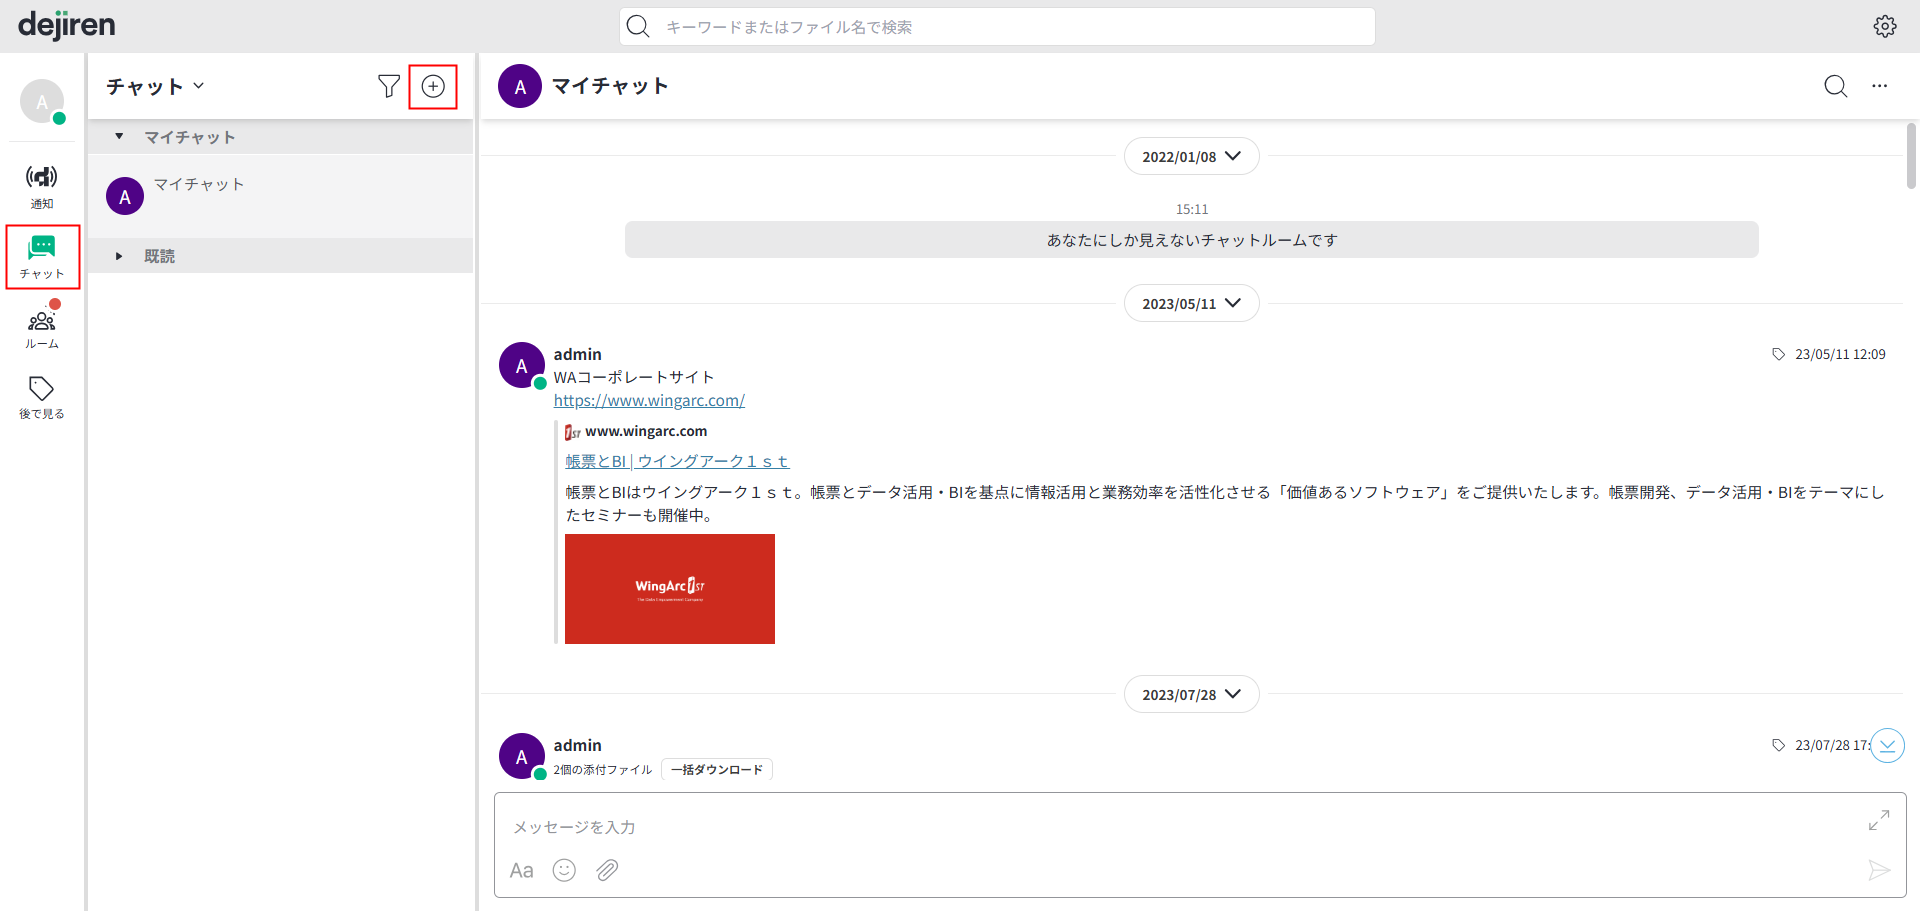Click the paperclip attach file icon
The width and height of the screenshot is (1920, 911).
pyautogui.click(x=607, y=870)
